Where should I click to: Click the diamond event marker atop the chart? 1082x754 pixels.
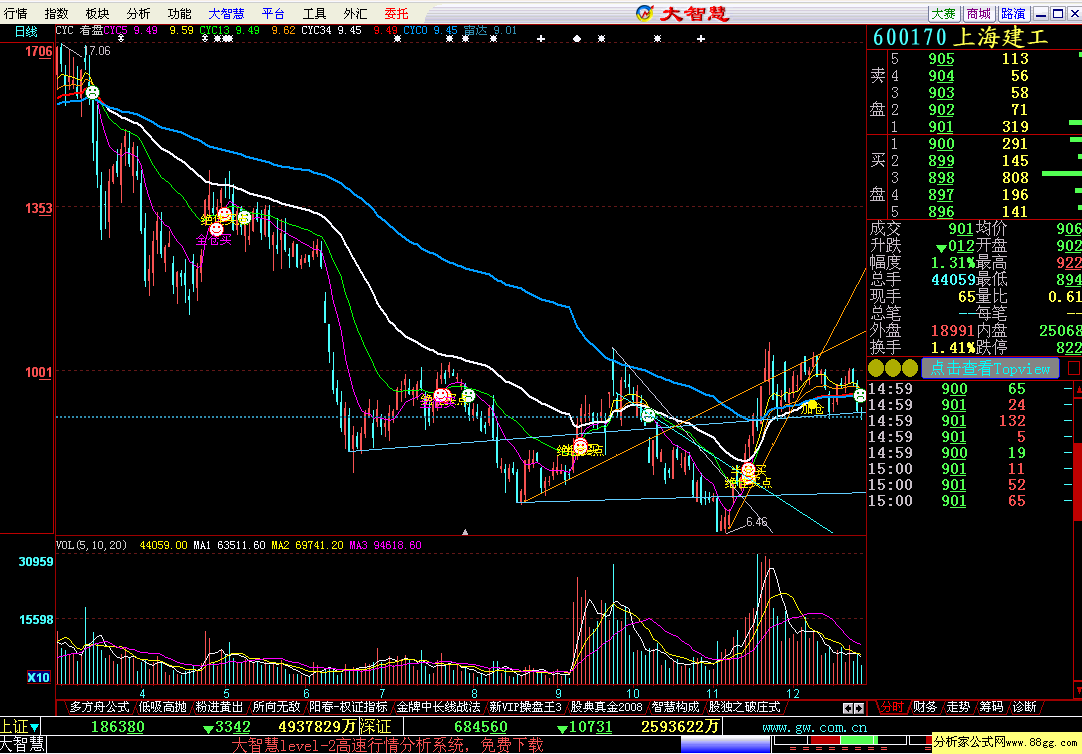577,39
